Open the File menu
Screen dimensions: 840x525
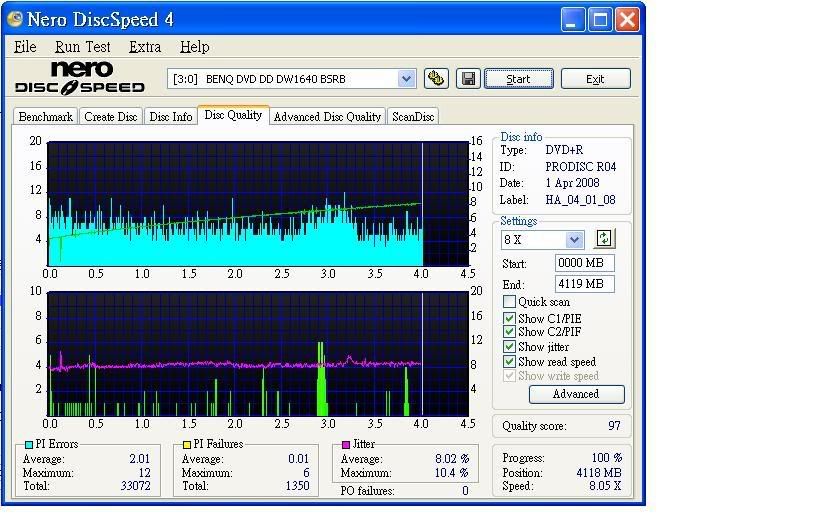tap(25, 47)
